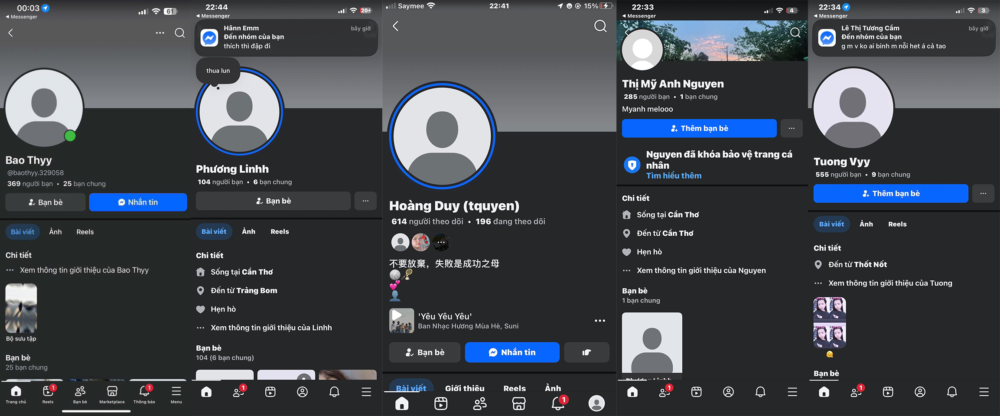Open the Bộ sưu tập collection thumbnail
1000x416 pixels.
pos(21,308)
